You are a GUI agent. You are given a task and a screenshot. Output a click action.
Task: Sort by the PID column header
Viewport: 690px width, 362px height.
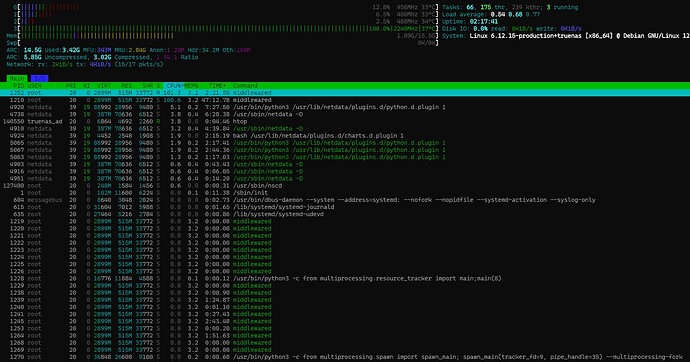point(18,86)
